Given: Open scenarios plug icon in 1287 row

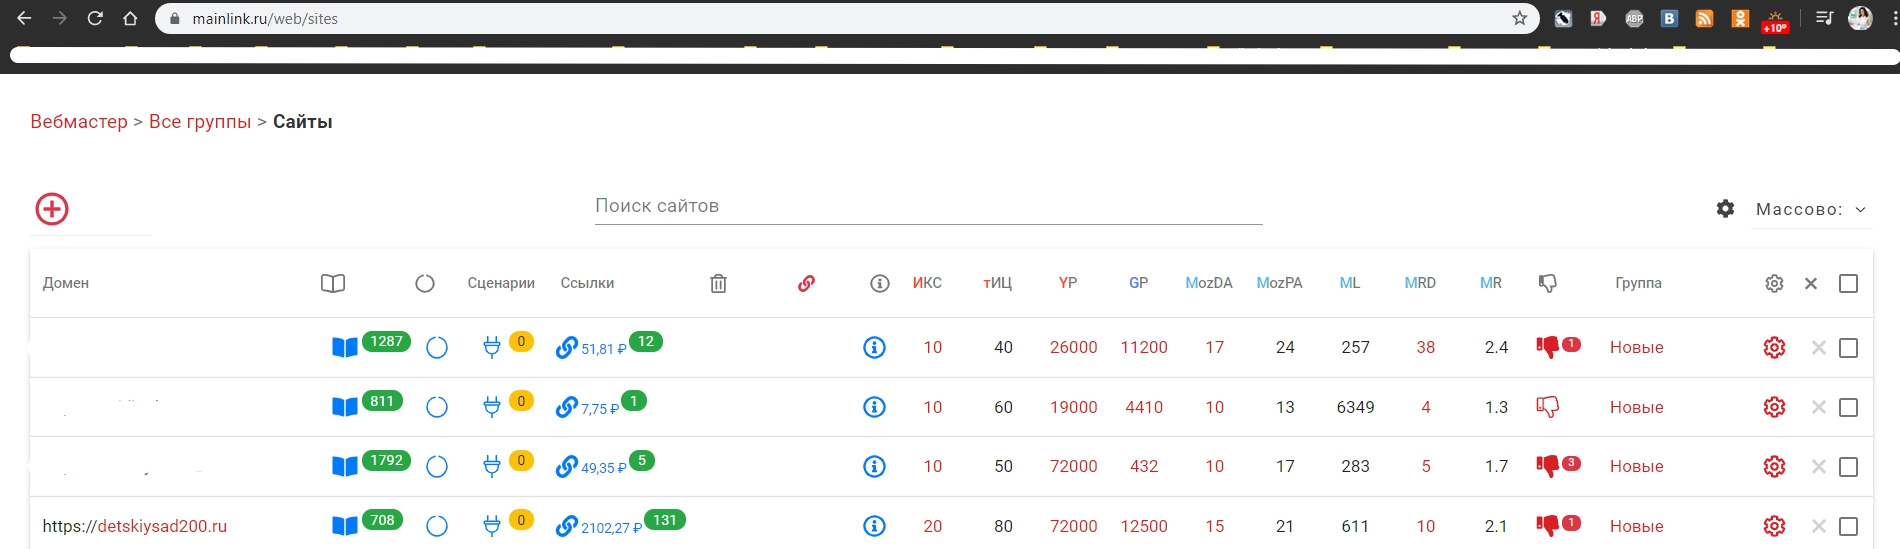Looking at the screenshot, I should [491, 348].
